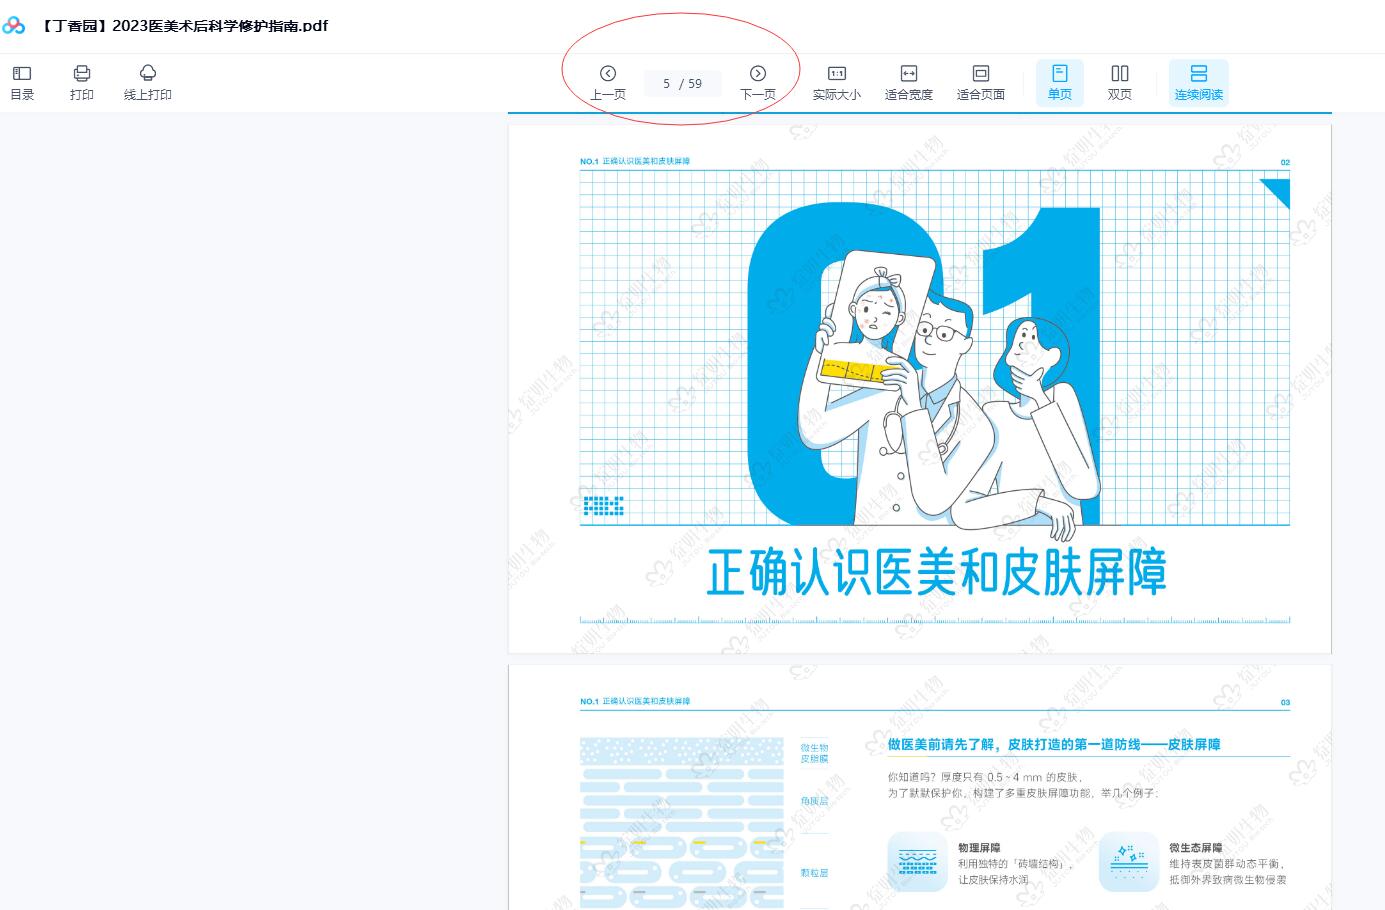Select 线上打印 online printing
This screenshot has width=1385, height=910.
pos(147,82)
